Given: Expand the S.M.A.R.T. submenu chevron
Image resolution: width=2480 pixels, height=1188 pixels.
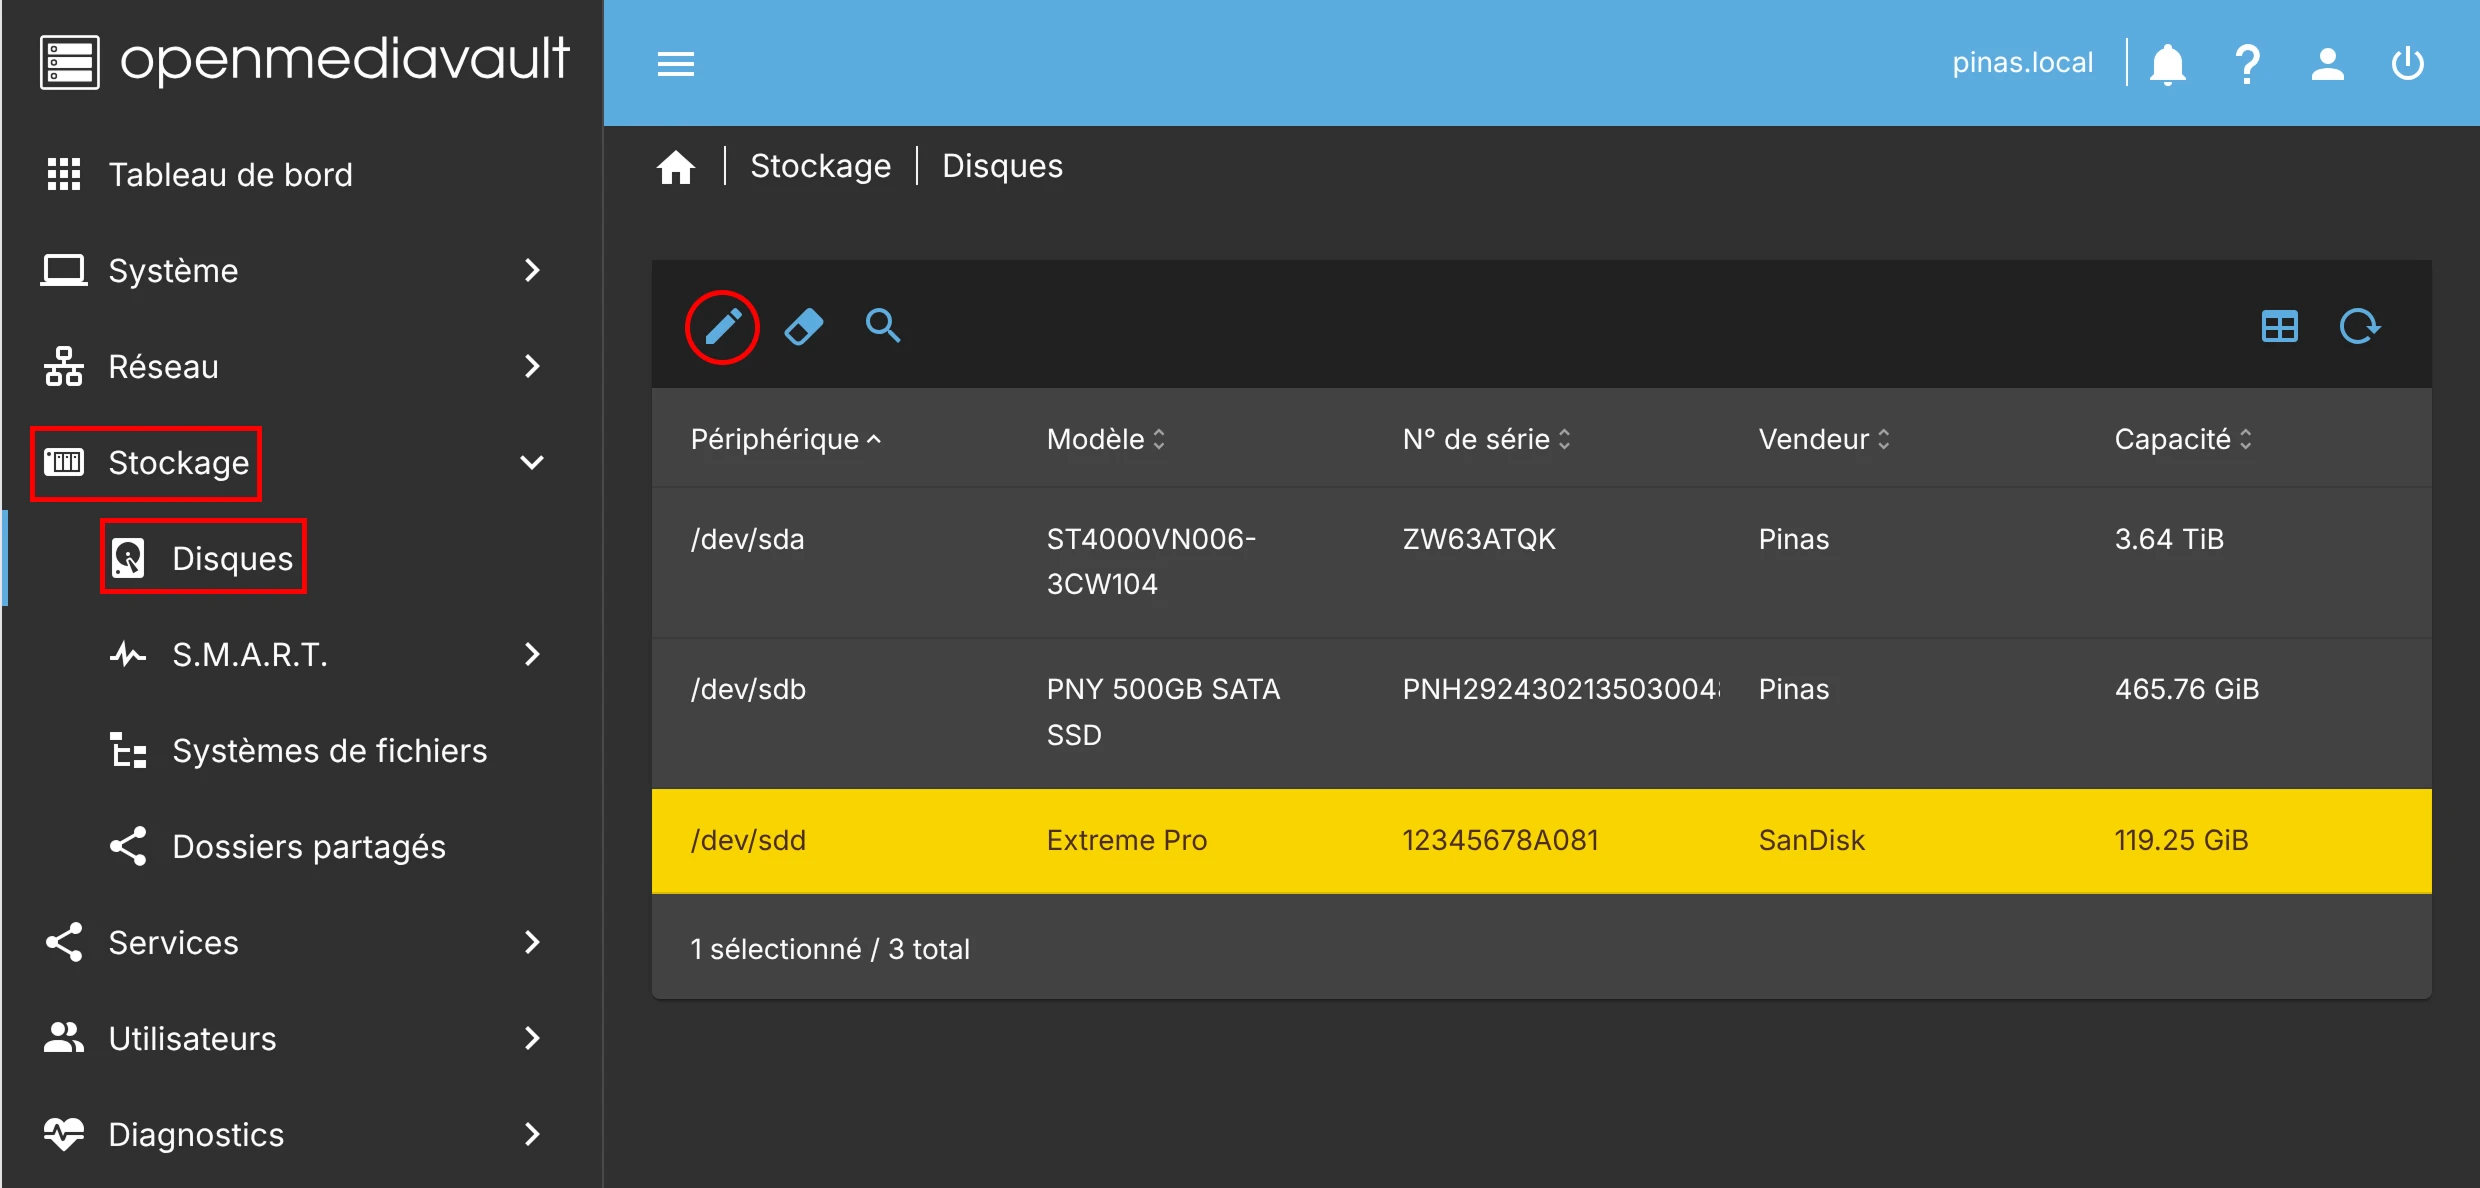Looking at the screenshot, I should coord(532,654).
